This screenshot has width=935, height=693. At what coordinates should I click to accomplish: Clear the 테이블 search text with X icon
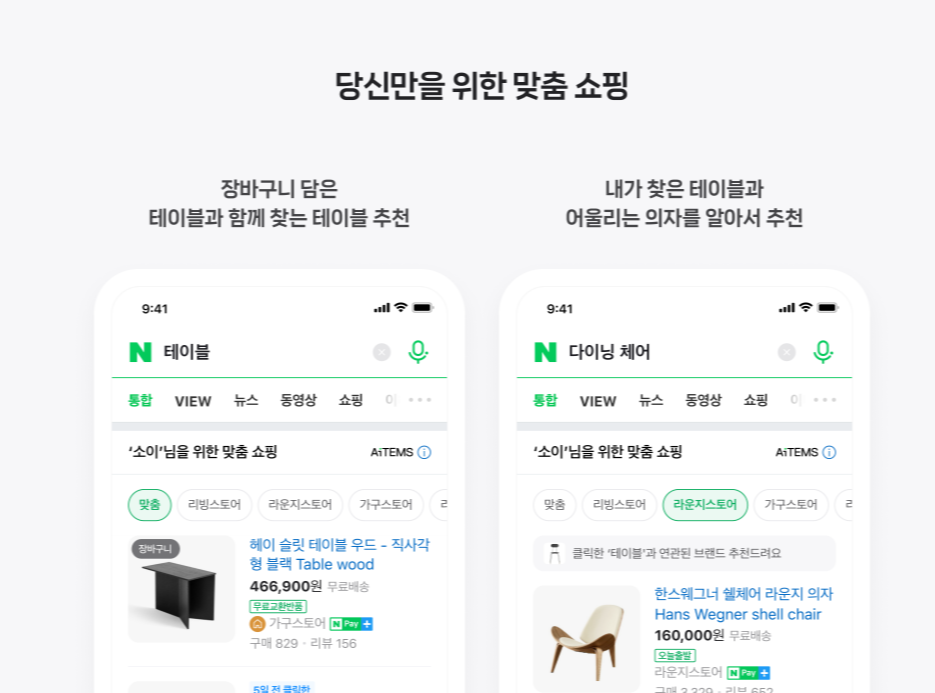tap(382, 352)
